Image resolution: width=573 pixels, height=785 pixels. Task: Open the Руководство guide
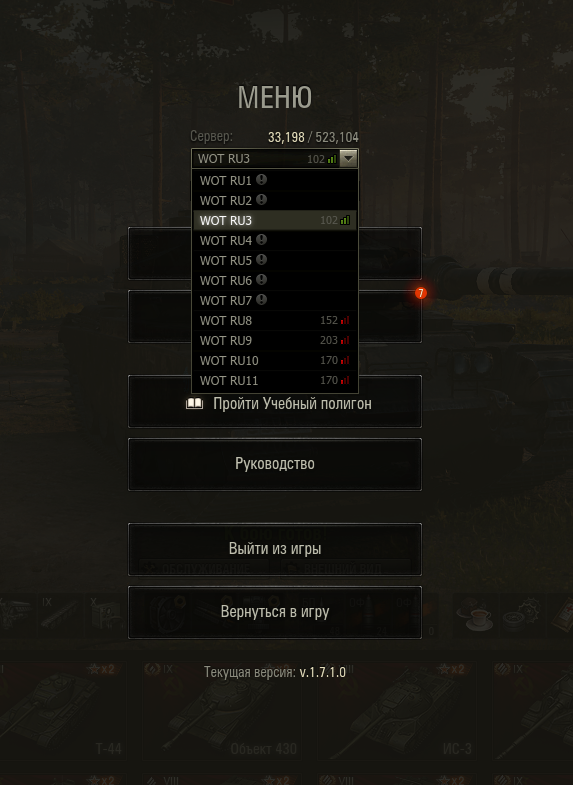[x=275, y=464]
